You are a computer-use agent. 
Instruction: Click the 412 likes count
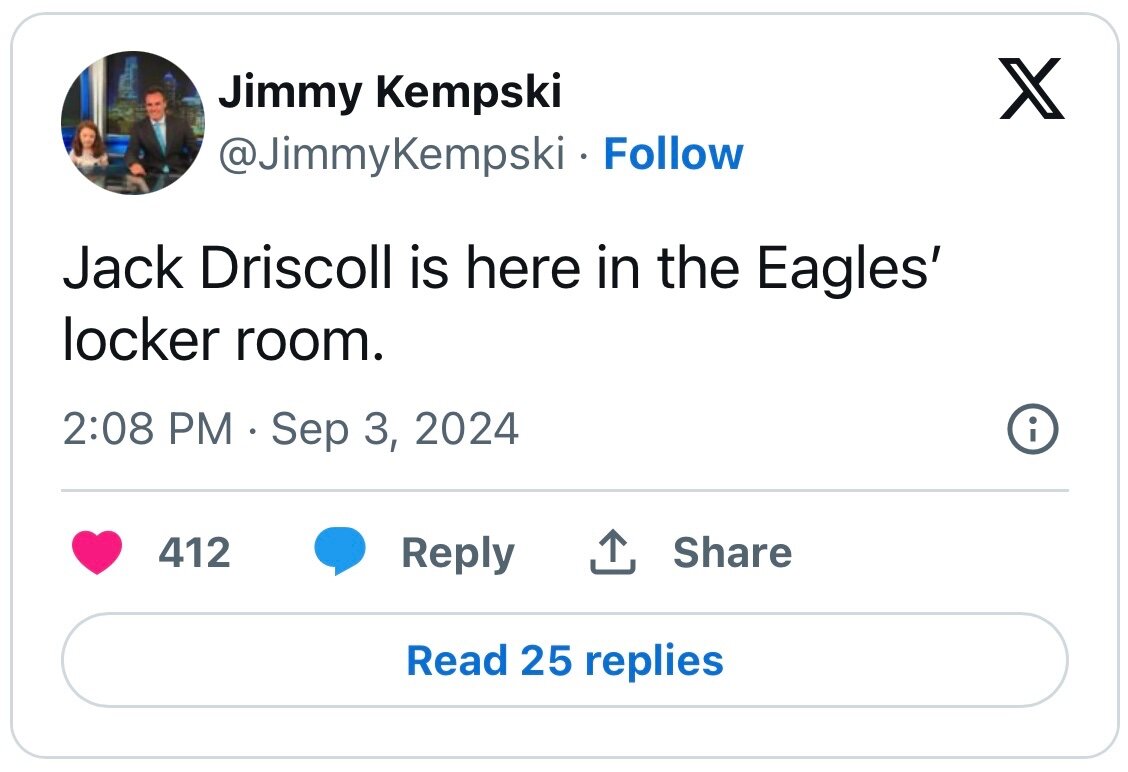coord(194,552)
